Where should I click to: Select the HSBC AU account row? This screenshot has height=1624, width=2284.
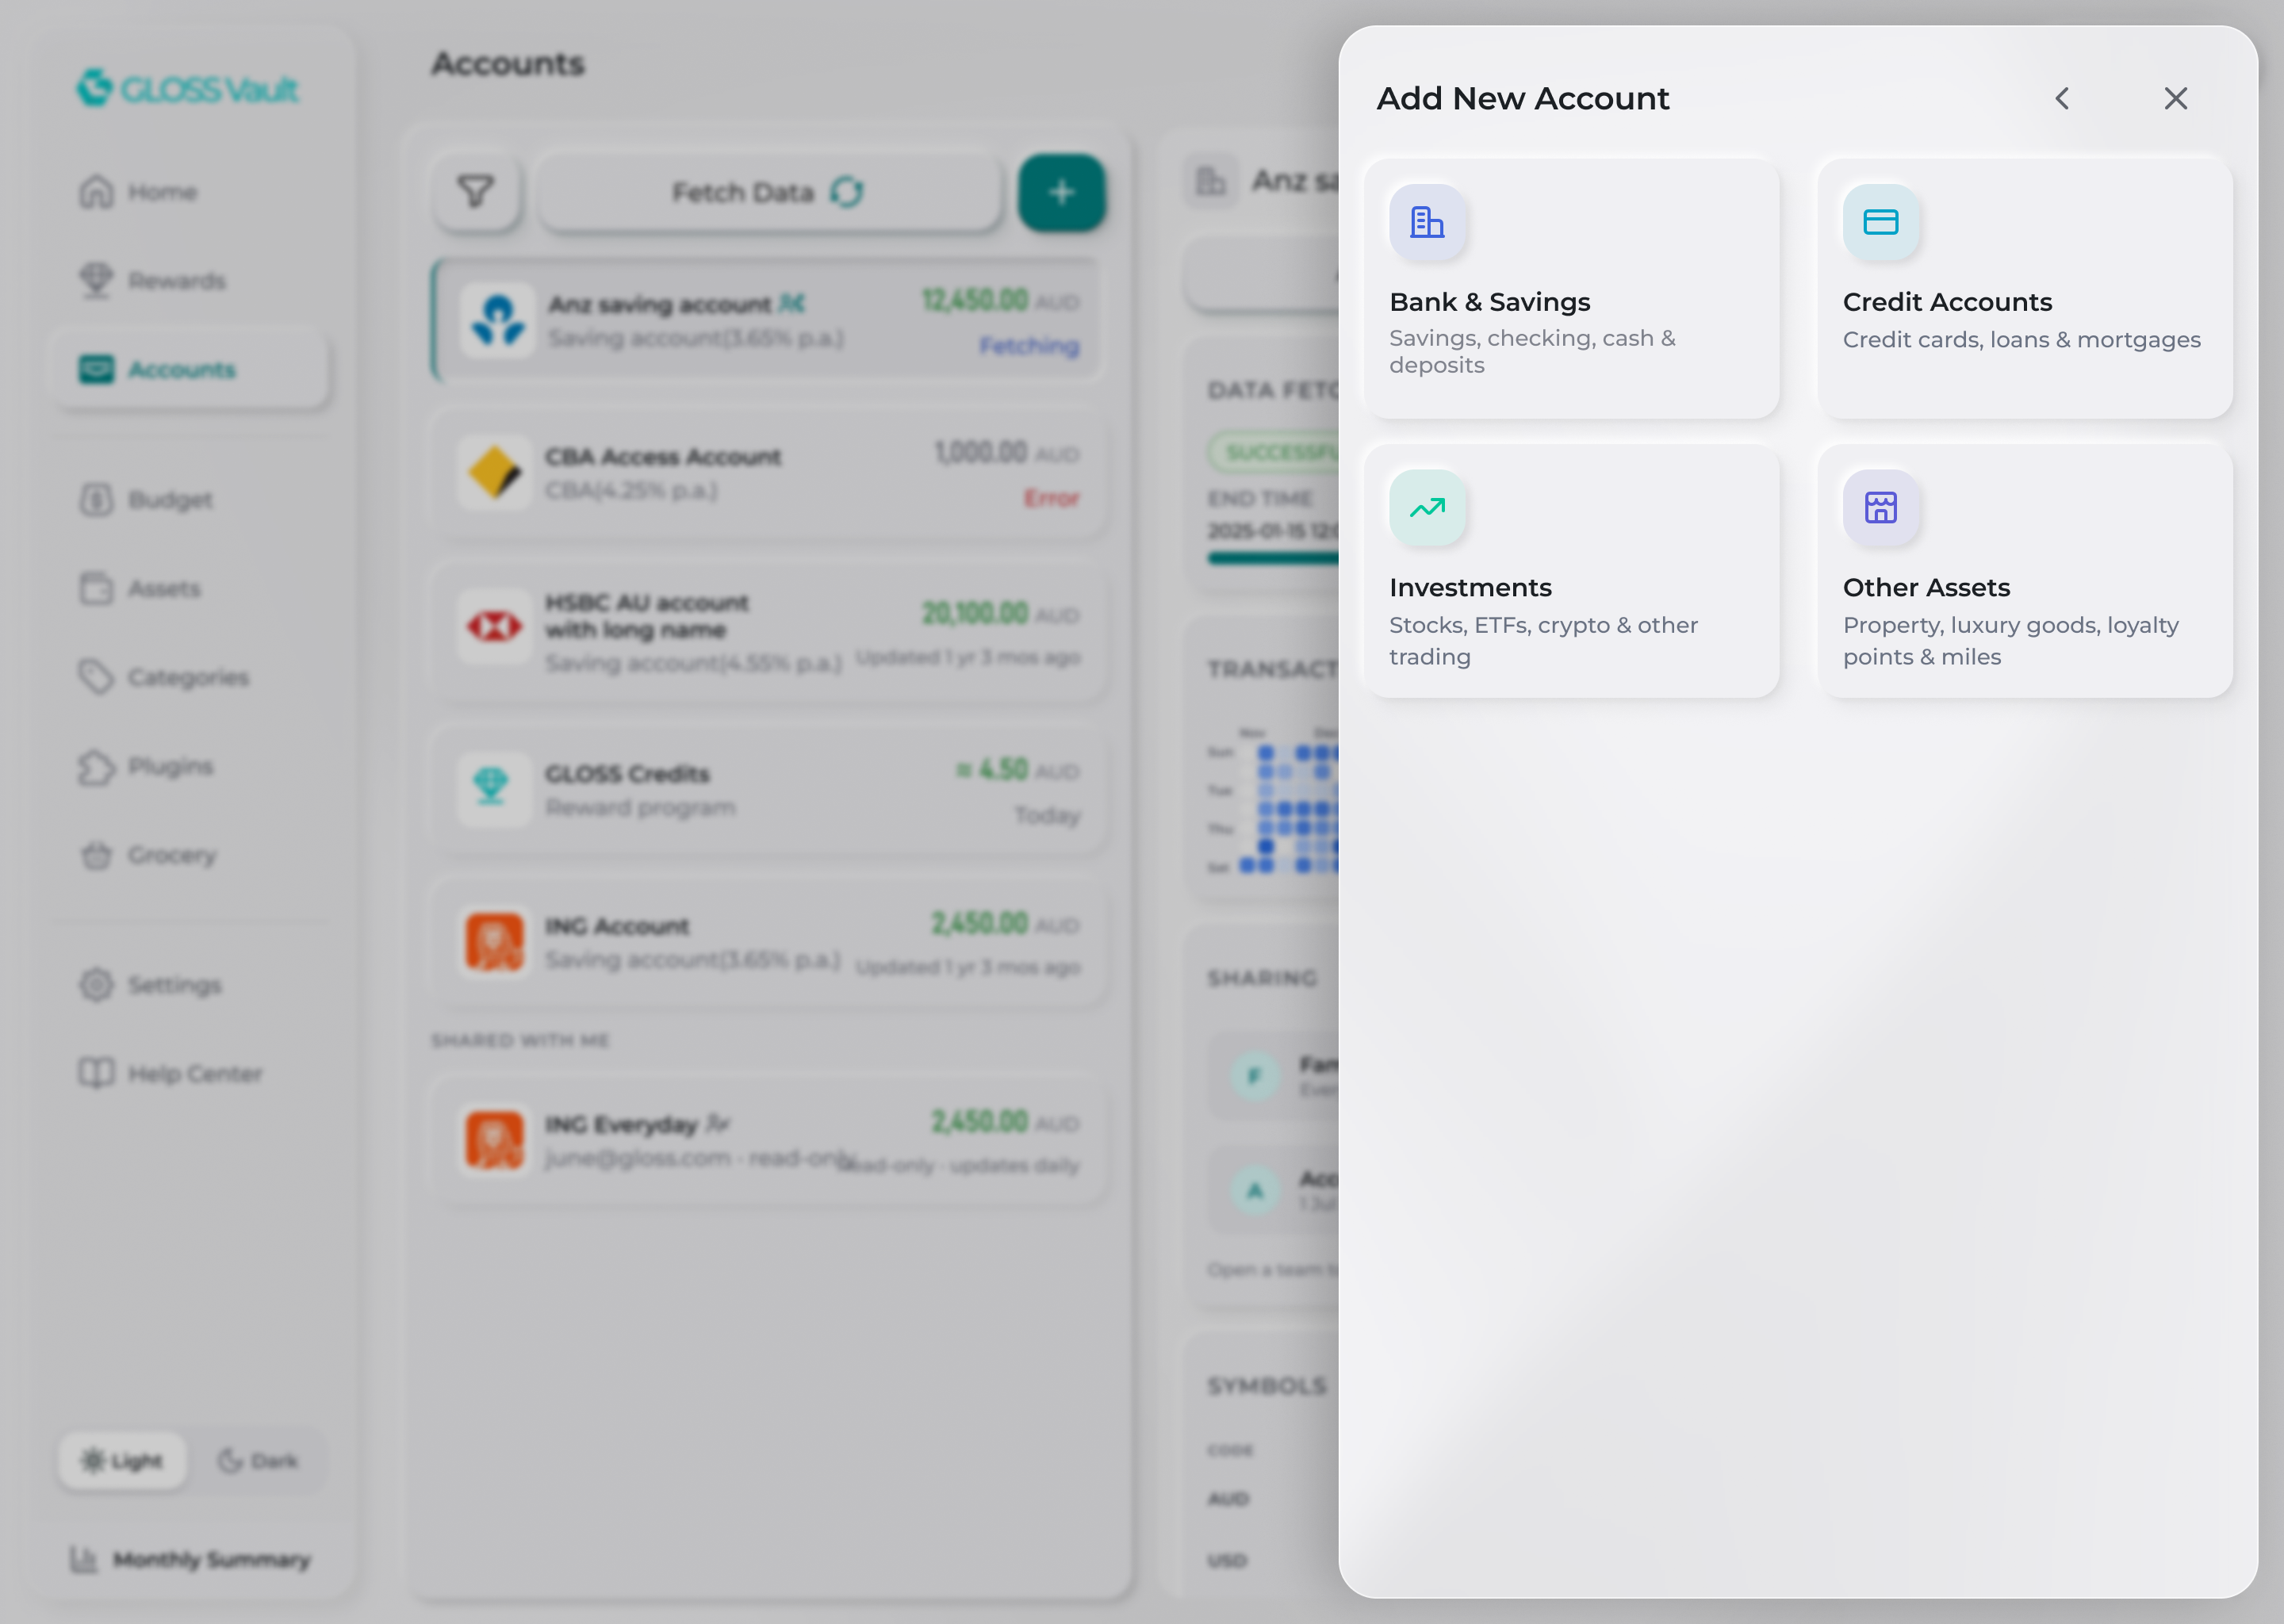768,632
